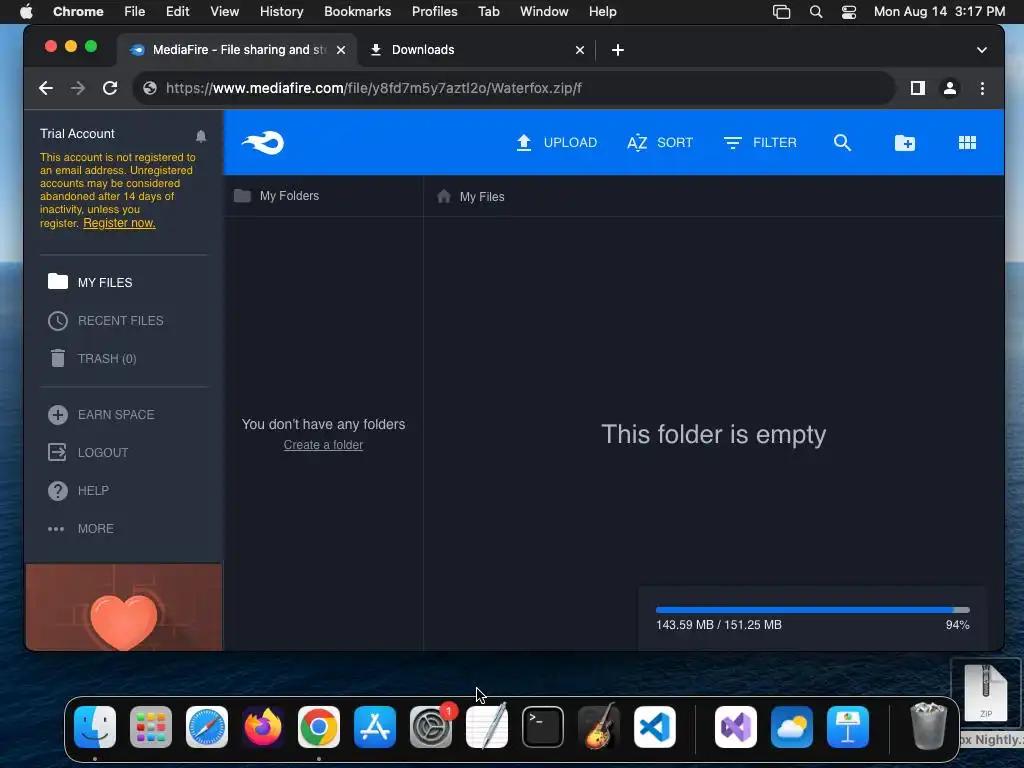Viewport: 1024px width, 768px height.
Task: Open App Store from the Dock
Action: point(375,727)
